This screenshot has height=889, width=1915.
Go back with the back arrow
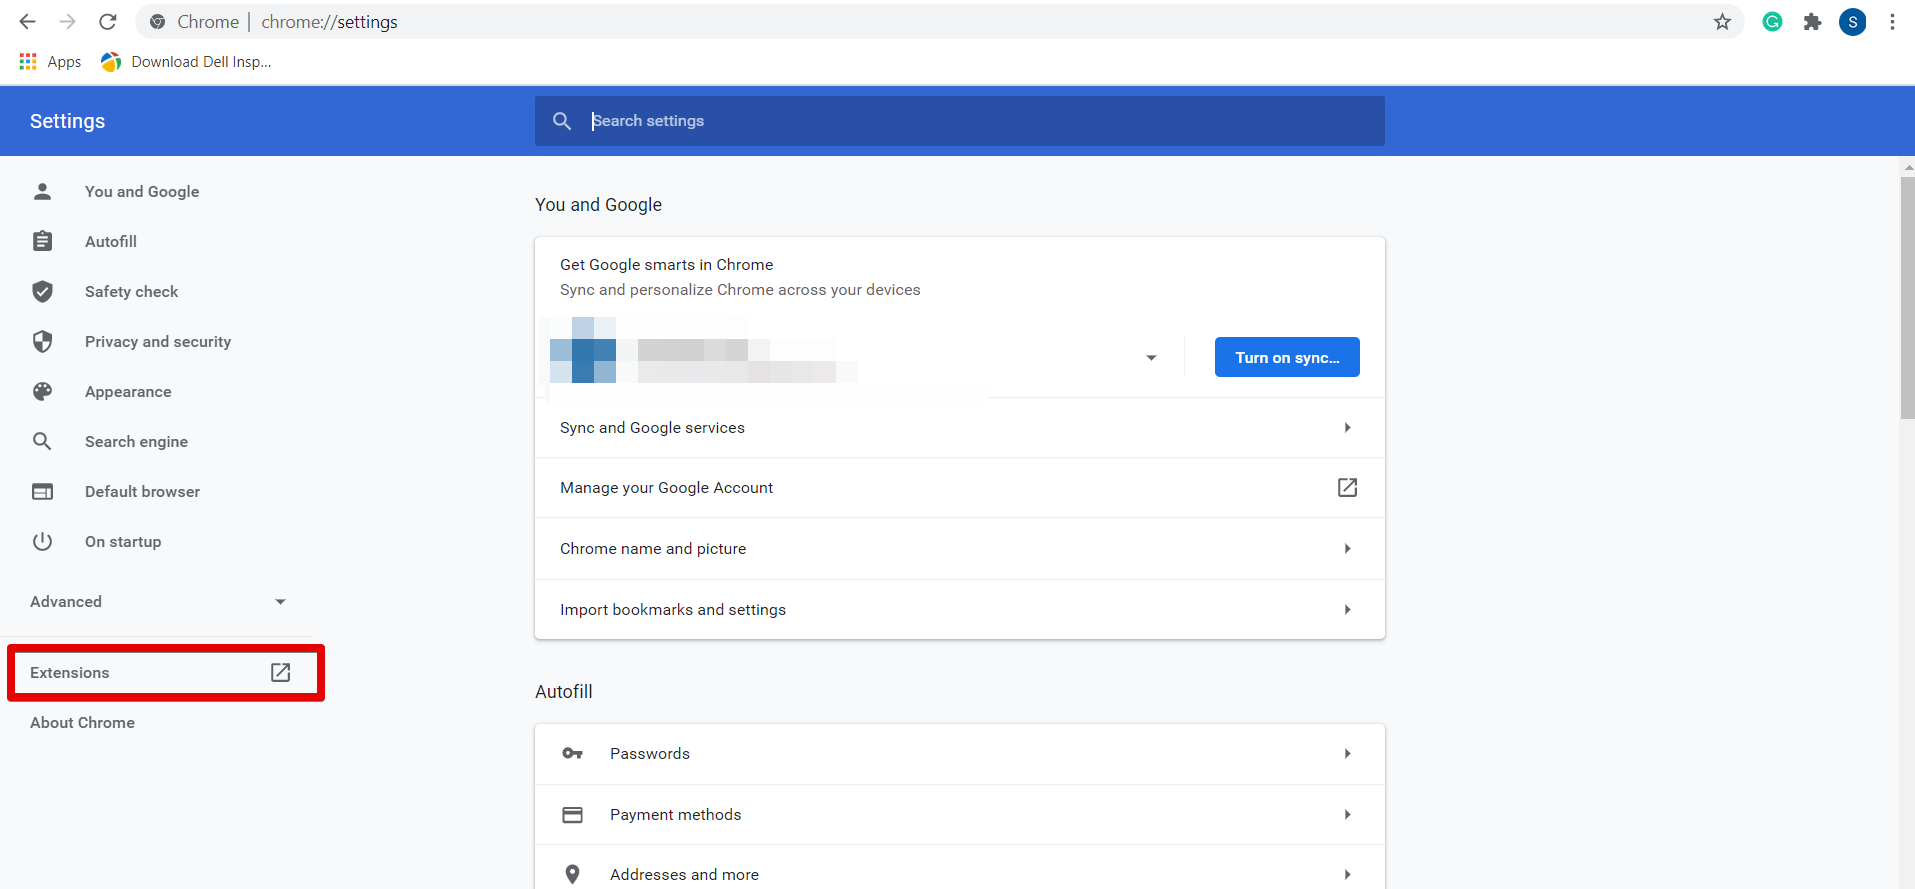pyautogui.click(x=28, y=22)
